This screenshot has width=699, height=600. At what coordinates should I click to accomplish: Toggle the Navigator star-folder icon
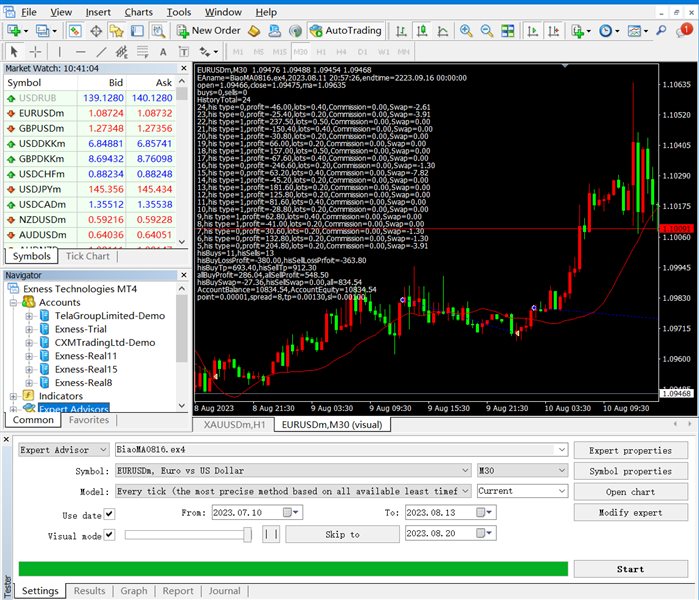click(116, 31)
